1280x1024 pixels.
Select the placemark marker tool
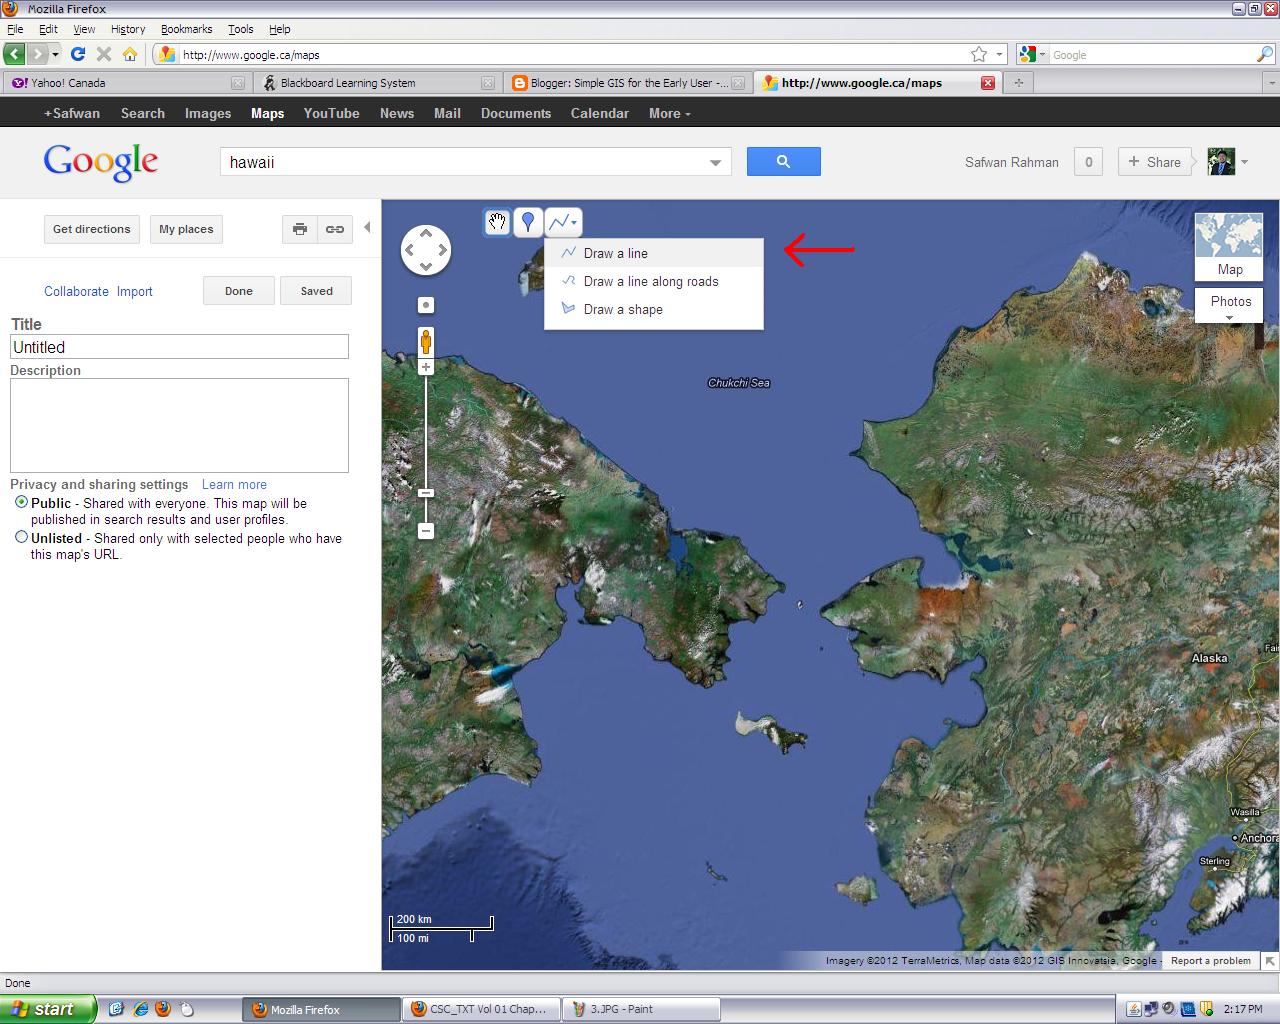click(529, 222)
